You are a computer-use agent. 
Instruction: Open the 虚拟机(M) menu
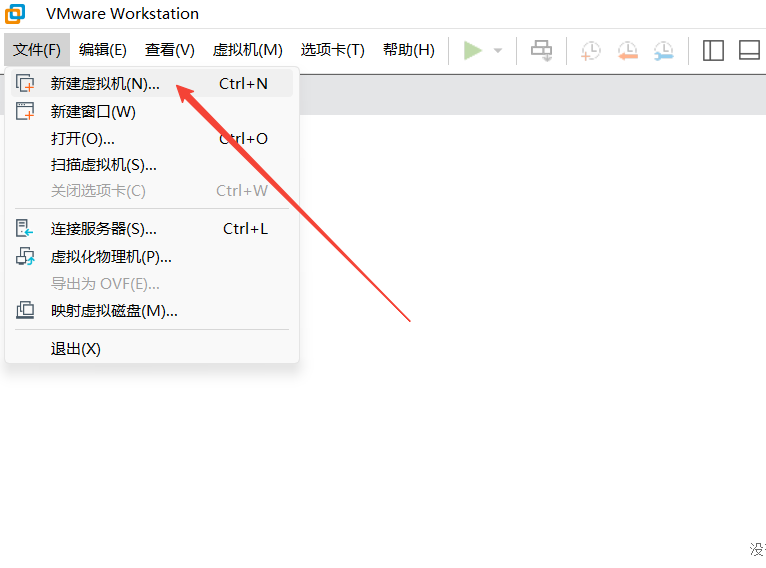coord(248,50)
